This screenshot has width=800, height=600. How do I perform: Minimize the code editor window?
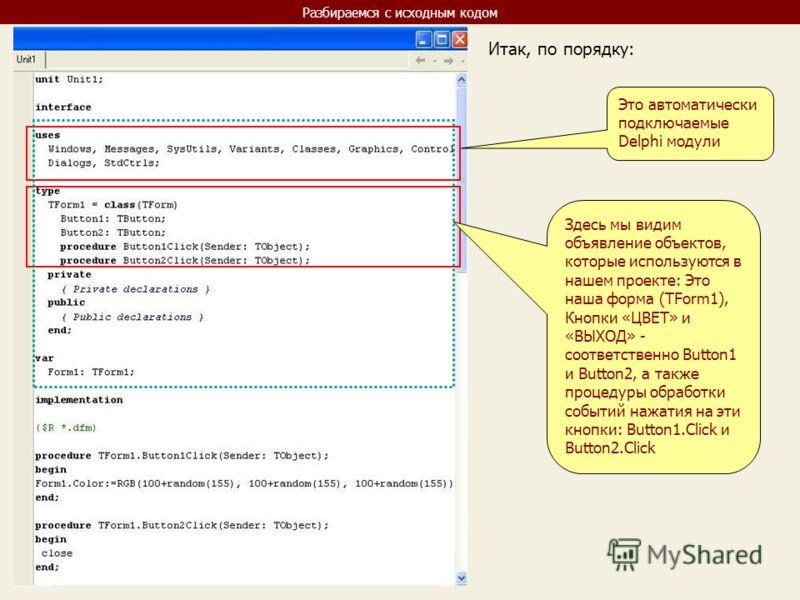(423, 40)
